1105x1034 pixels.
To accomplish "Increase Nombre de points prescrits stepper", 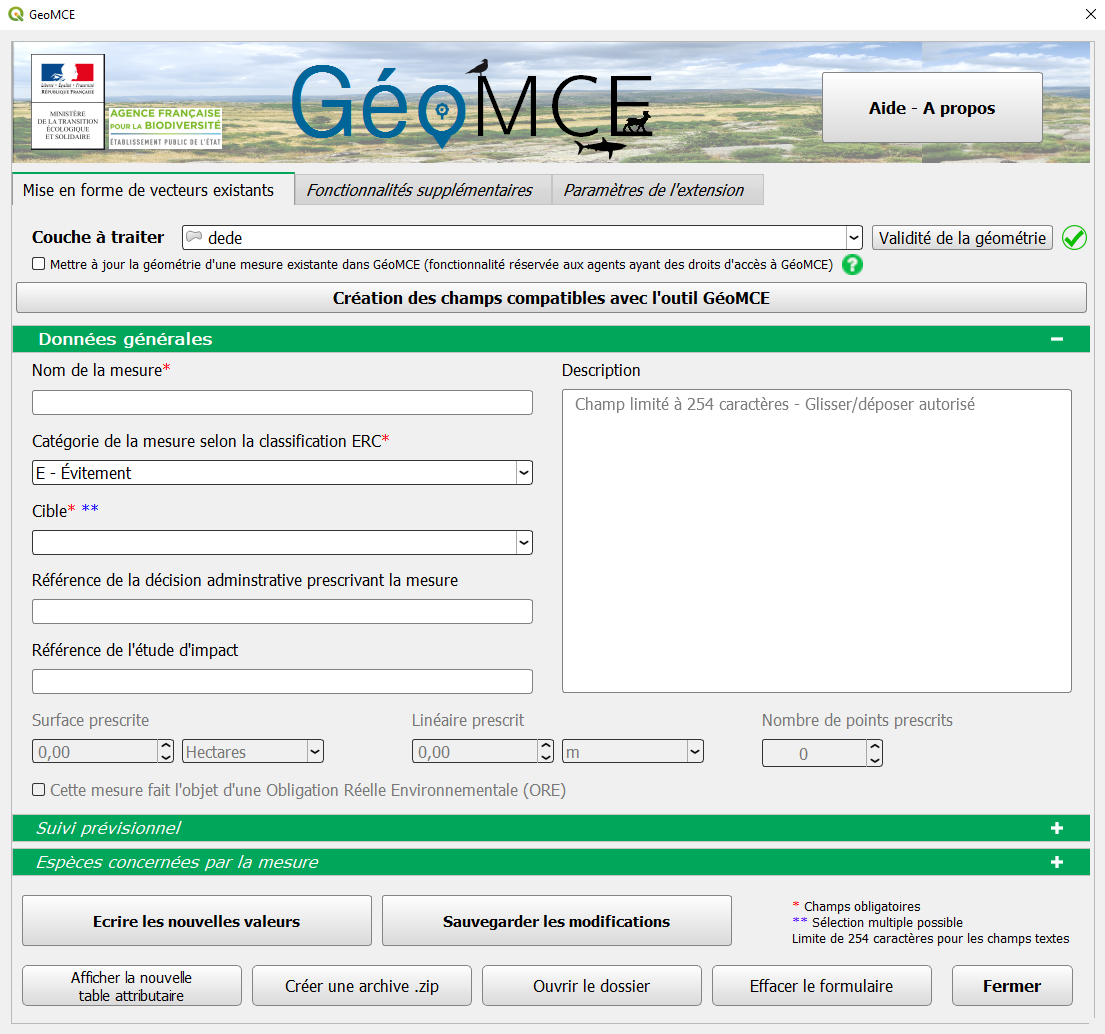I will click(875, 746).
